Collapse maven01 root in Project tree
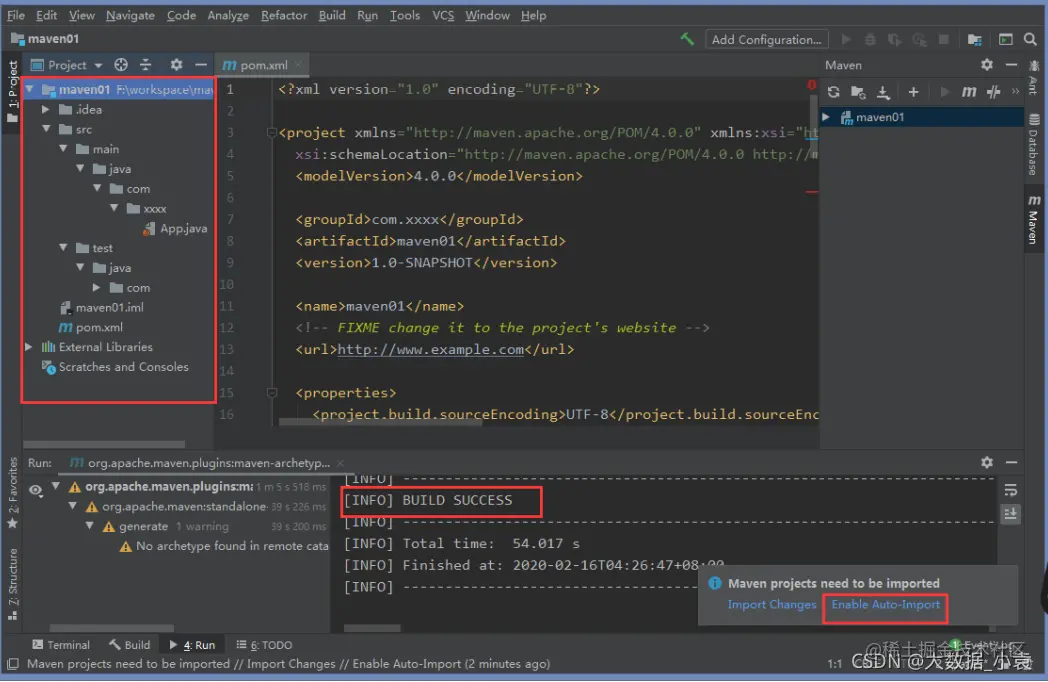 [30, 89]
